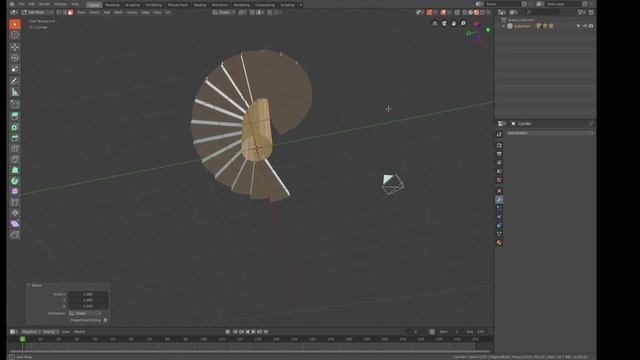Select the Rotate tool
Screen dimensions: 640x360
pyautogui.click(x=15, y=58)
